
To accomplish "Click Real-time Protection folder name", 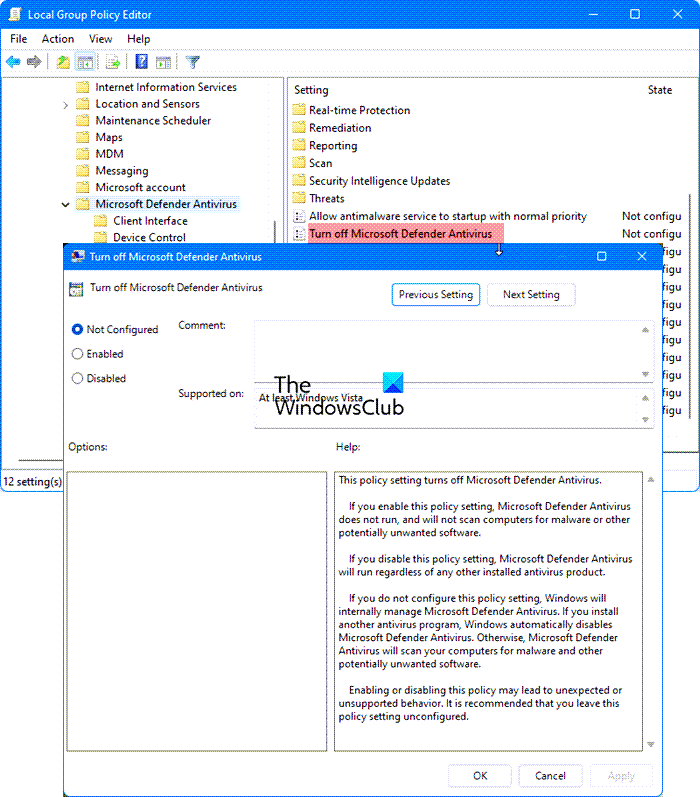I will click(x=359, y=110).
